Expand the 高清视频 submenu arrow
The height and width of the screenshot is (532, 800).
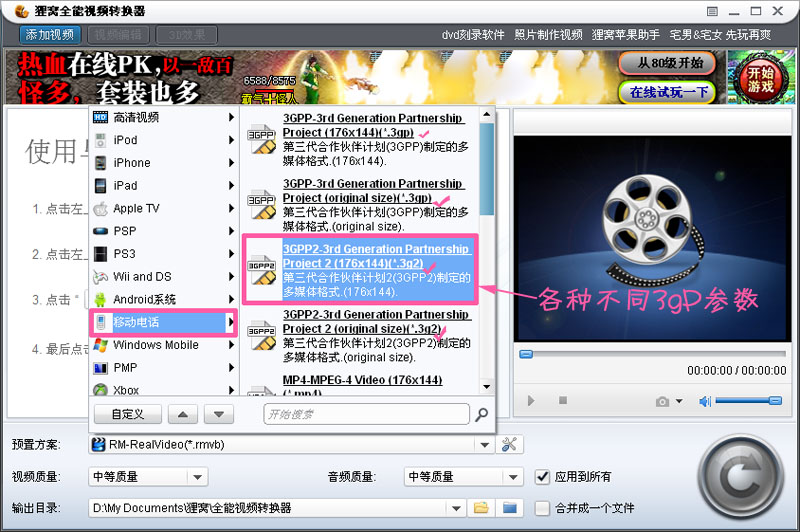231,117
